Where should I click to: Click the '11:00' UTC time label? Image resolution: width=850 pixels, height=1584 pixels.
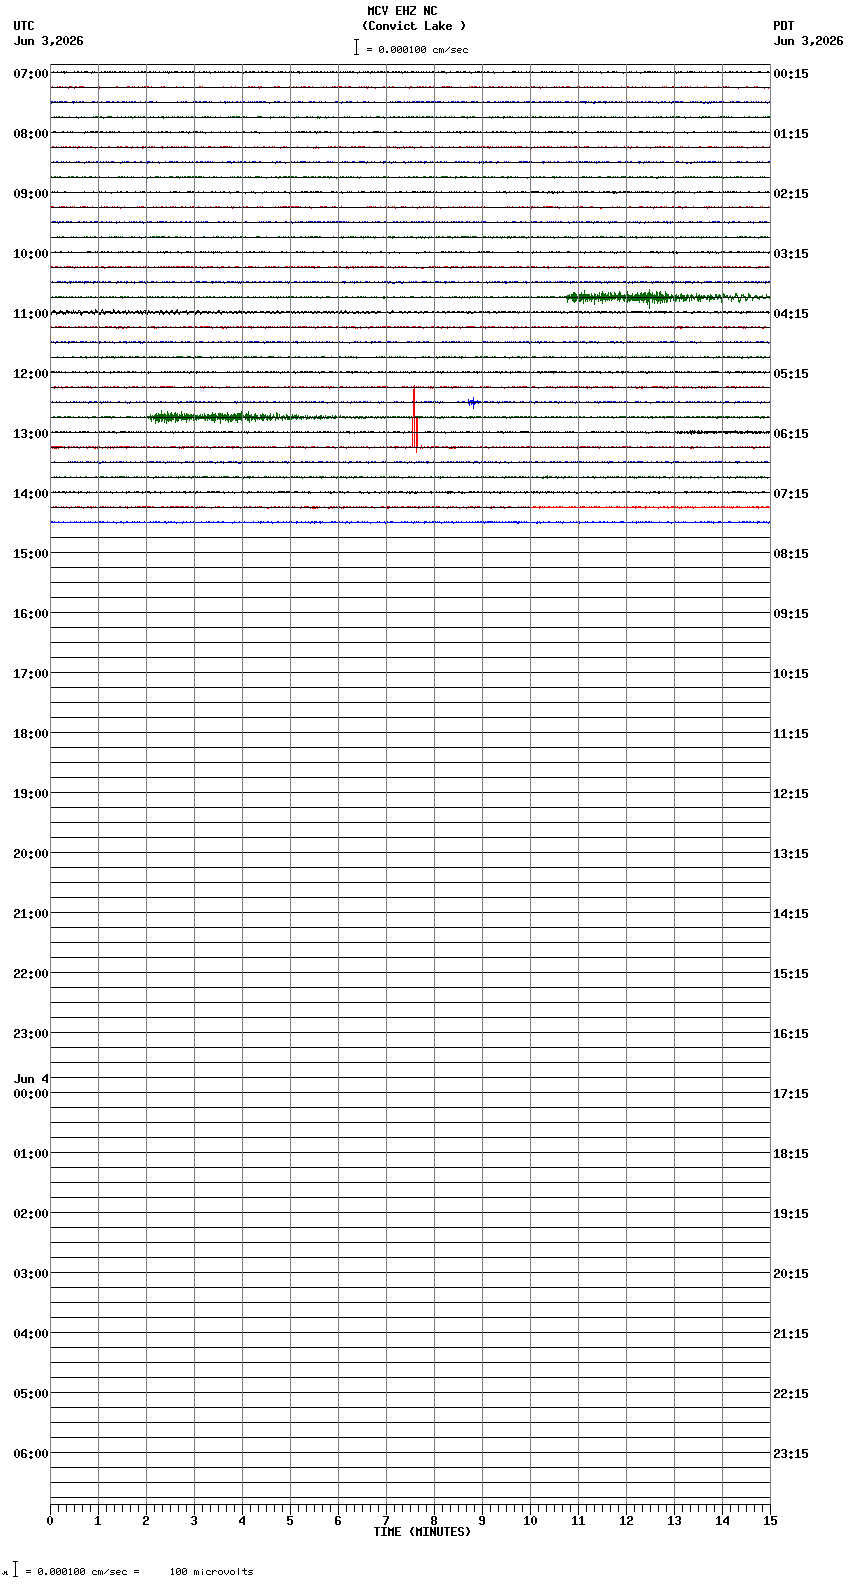pyautogui.click(x=31, y=313)
